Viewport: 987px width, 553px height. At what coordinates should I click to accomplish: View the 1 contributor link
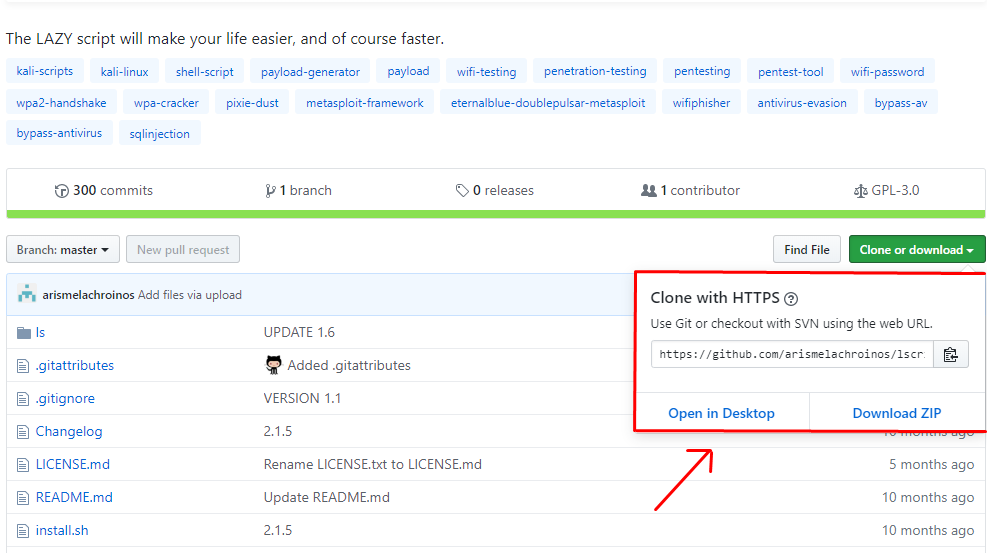(x=691, y=191)
